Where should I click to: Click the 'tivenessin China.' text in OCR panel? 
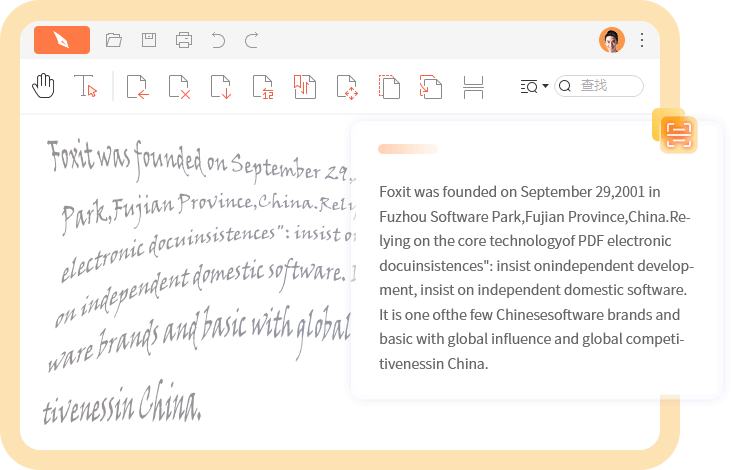[x=434, y=364]
